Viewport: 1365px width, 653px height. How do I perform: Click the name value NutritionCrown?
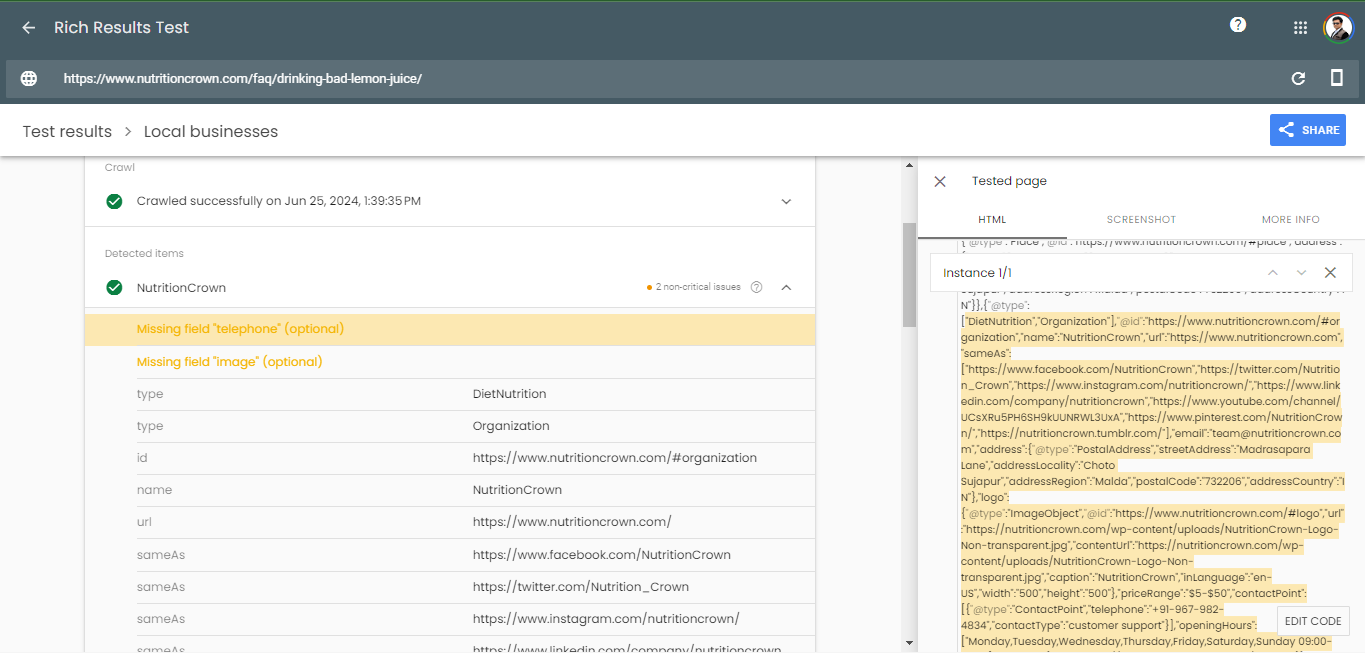[517, 490]
